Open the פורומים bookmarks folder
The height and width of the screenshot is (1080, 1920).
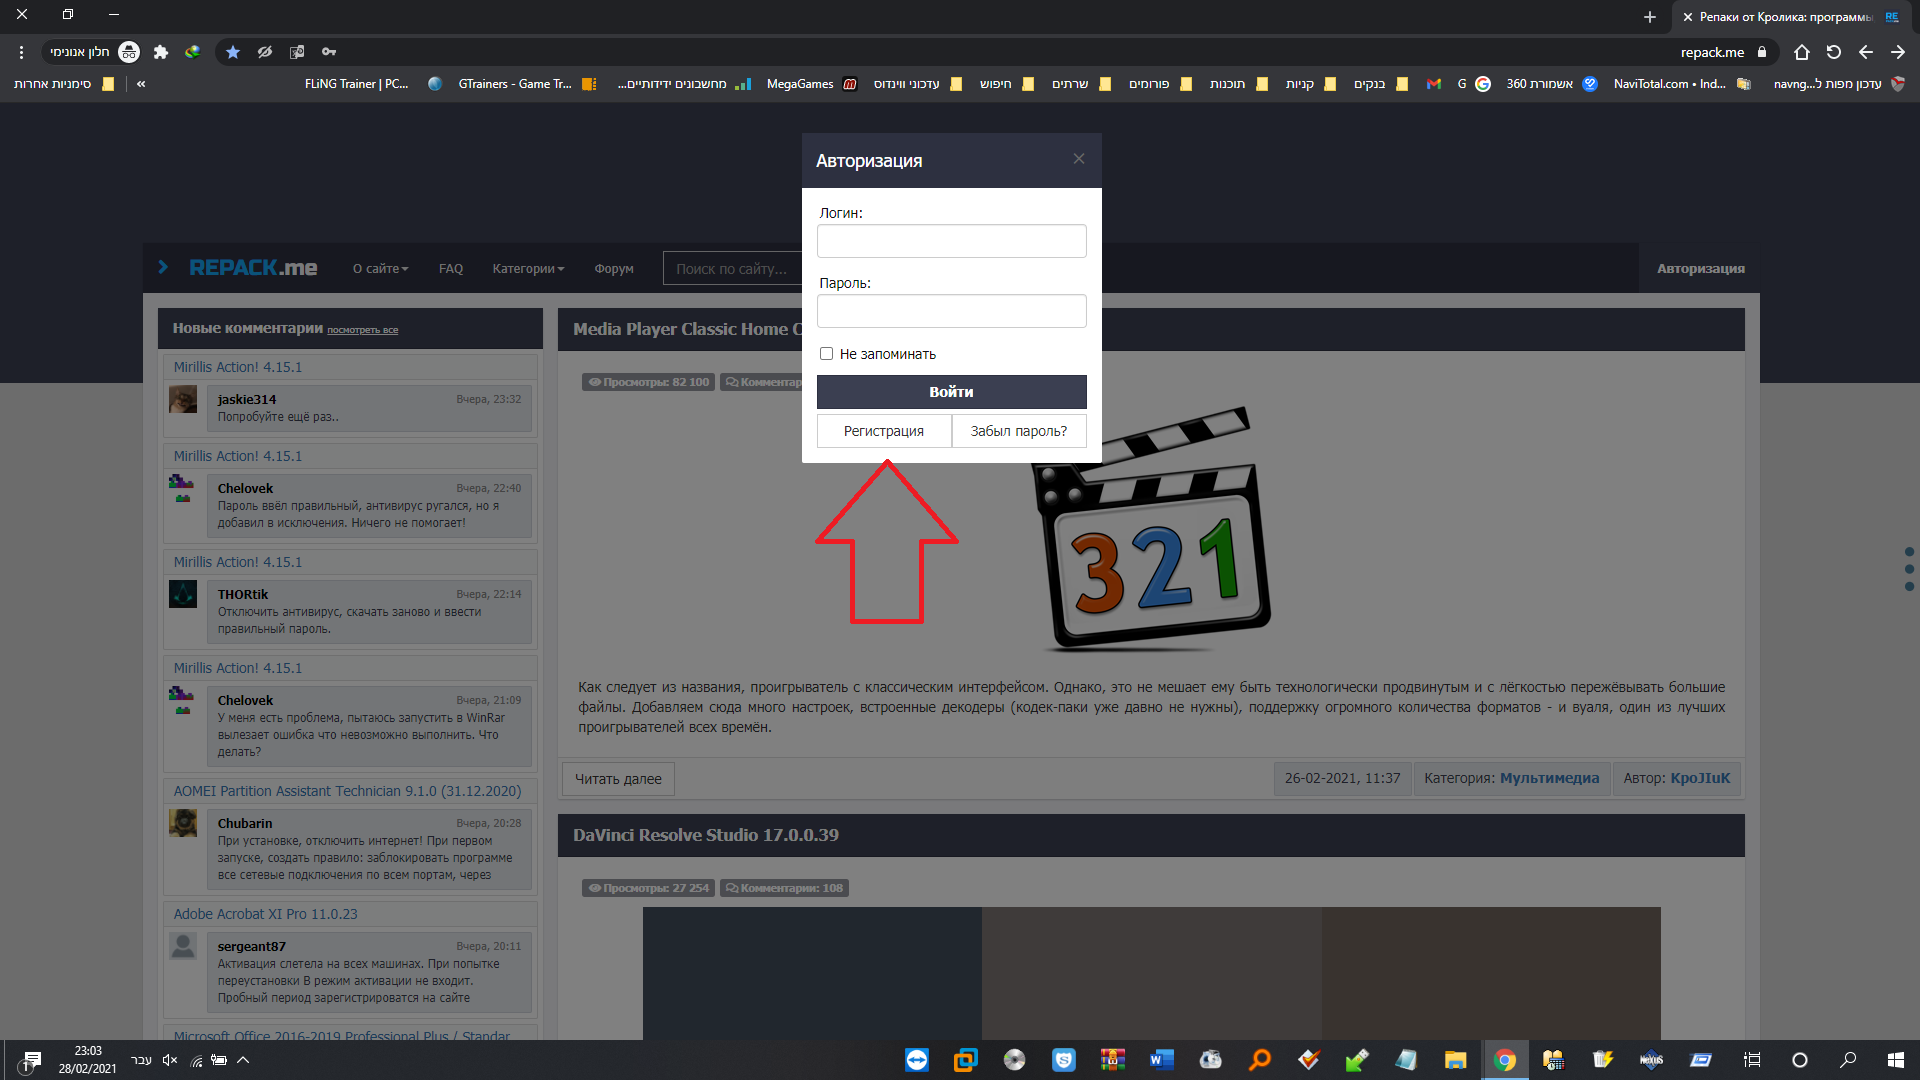(x=1160, y=84)
